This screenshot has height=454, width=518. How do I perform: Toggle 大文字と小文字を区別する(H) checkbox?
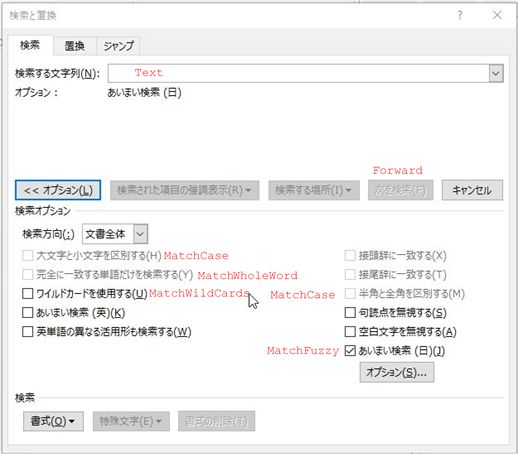point(27,256)
